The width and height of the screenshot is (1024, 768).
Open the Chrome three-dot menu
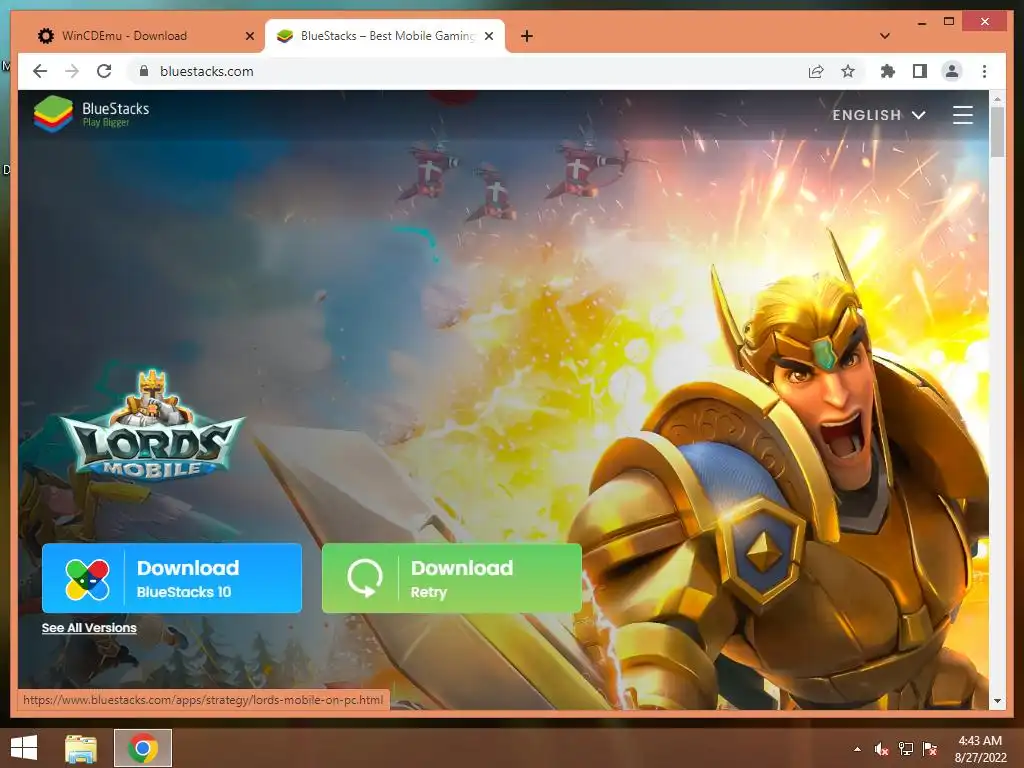tap(984, 71)
